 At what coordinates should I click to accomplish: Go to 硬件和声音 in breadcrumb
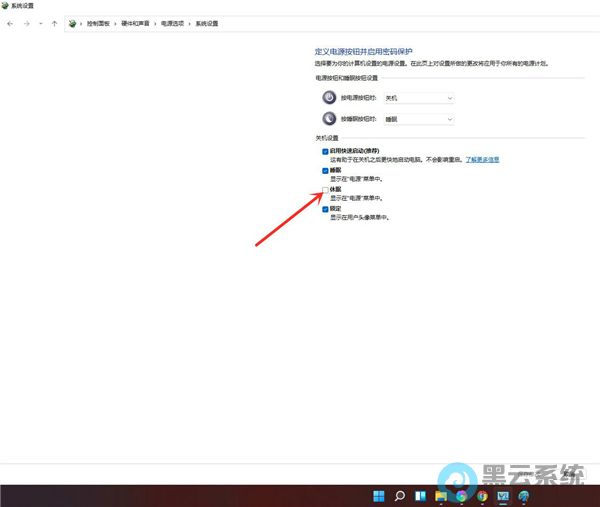(x=138, y=22)
